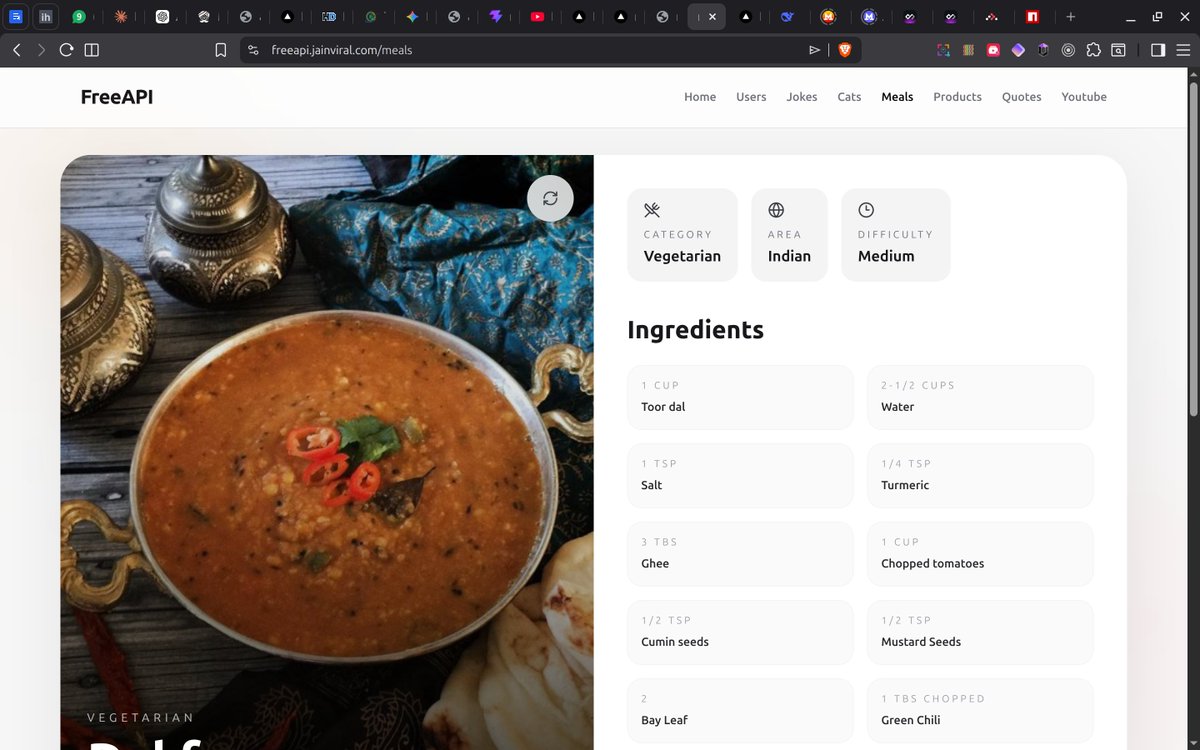Click the purple diamond extension icon
Image resolution: width=1200 pixels, height=750 pixels.
[x=1018, y=50]
